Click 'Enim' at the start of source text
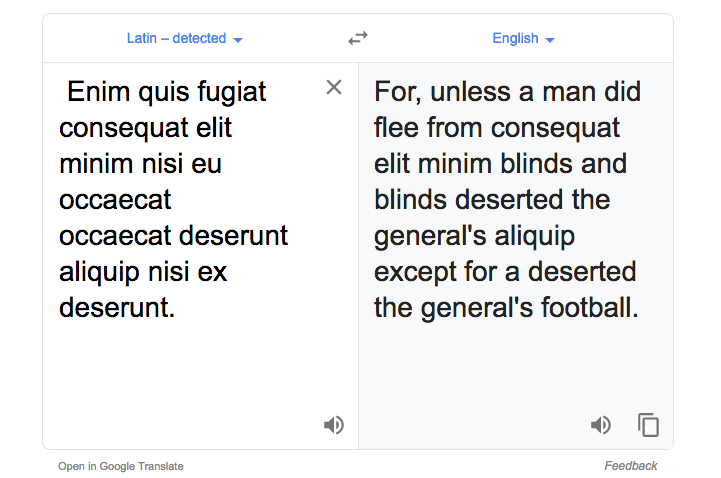 (98, 92)
